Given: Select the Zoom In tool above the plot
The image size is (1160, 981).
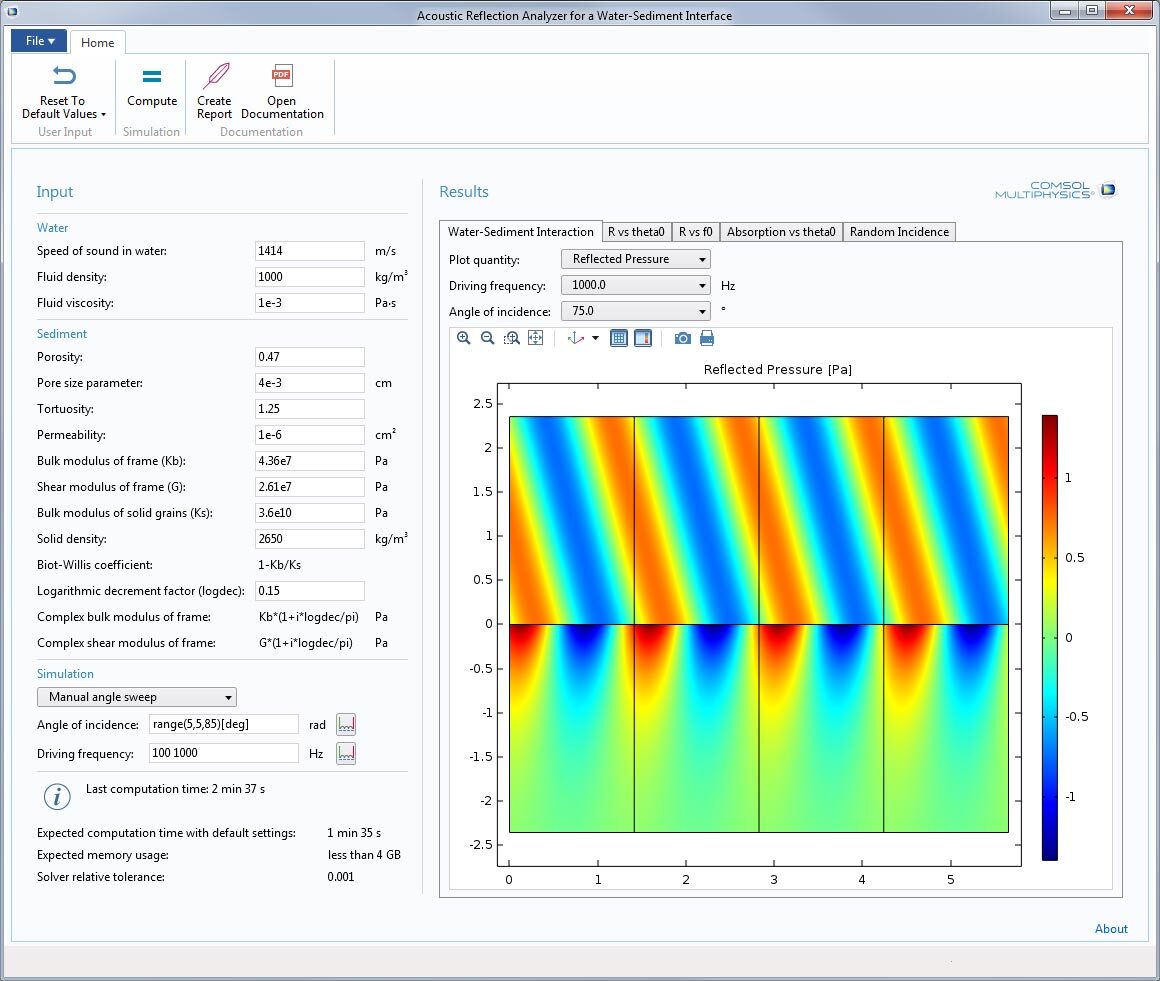Looking at the screenshot, I should point(463,338).
